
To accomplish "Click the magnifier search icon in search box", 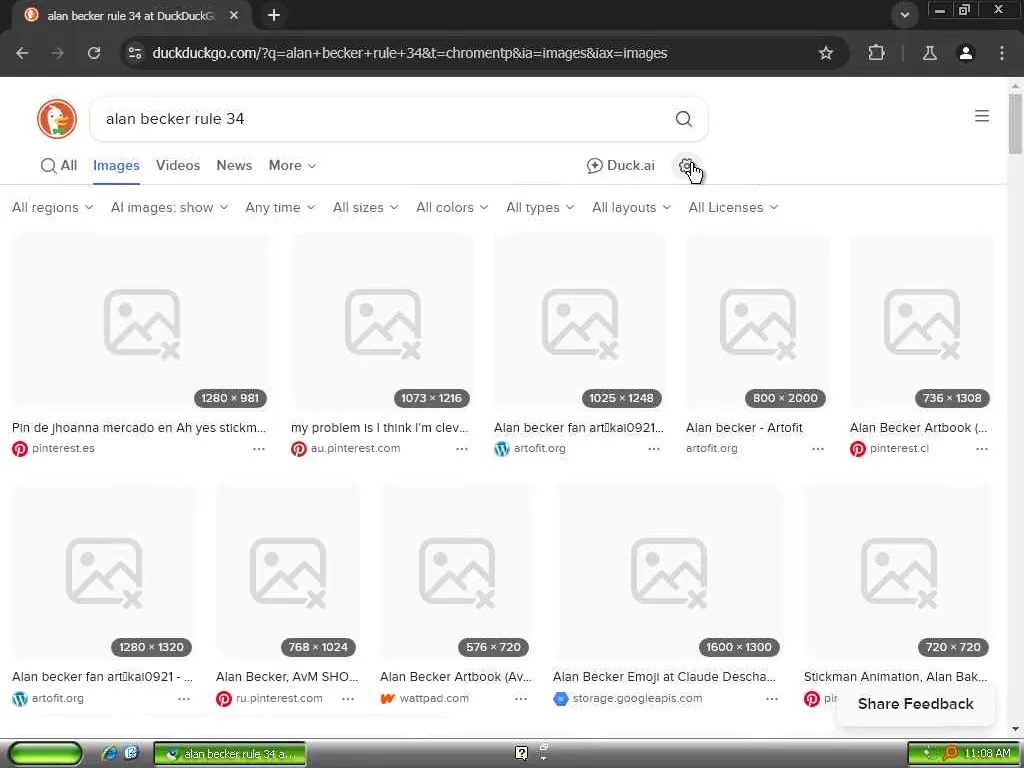I will 683,119.
